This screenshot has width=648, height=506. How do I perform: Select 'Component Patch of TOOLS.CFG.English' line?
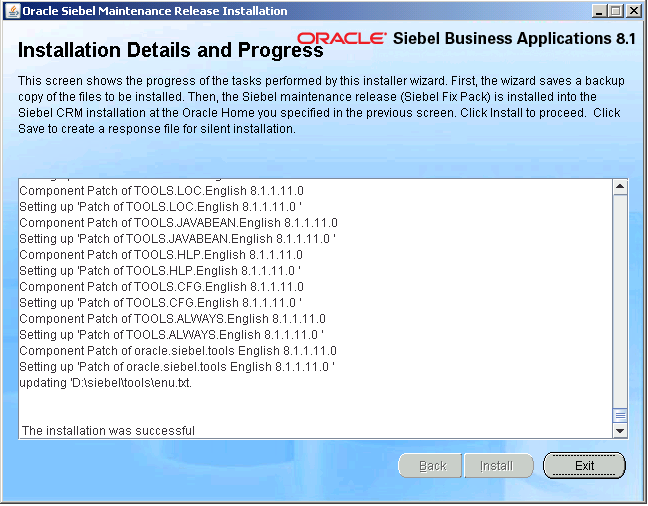(x=162, y=286)
